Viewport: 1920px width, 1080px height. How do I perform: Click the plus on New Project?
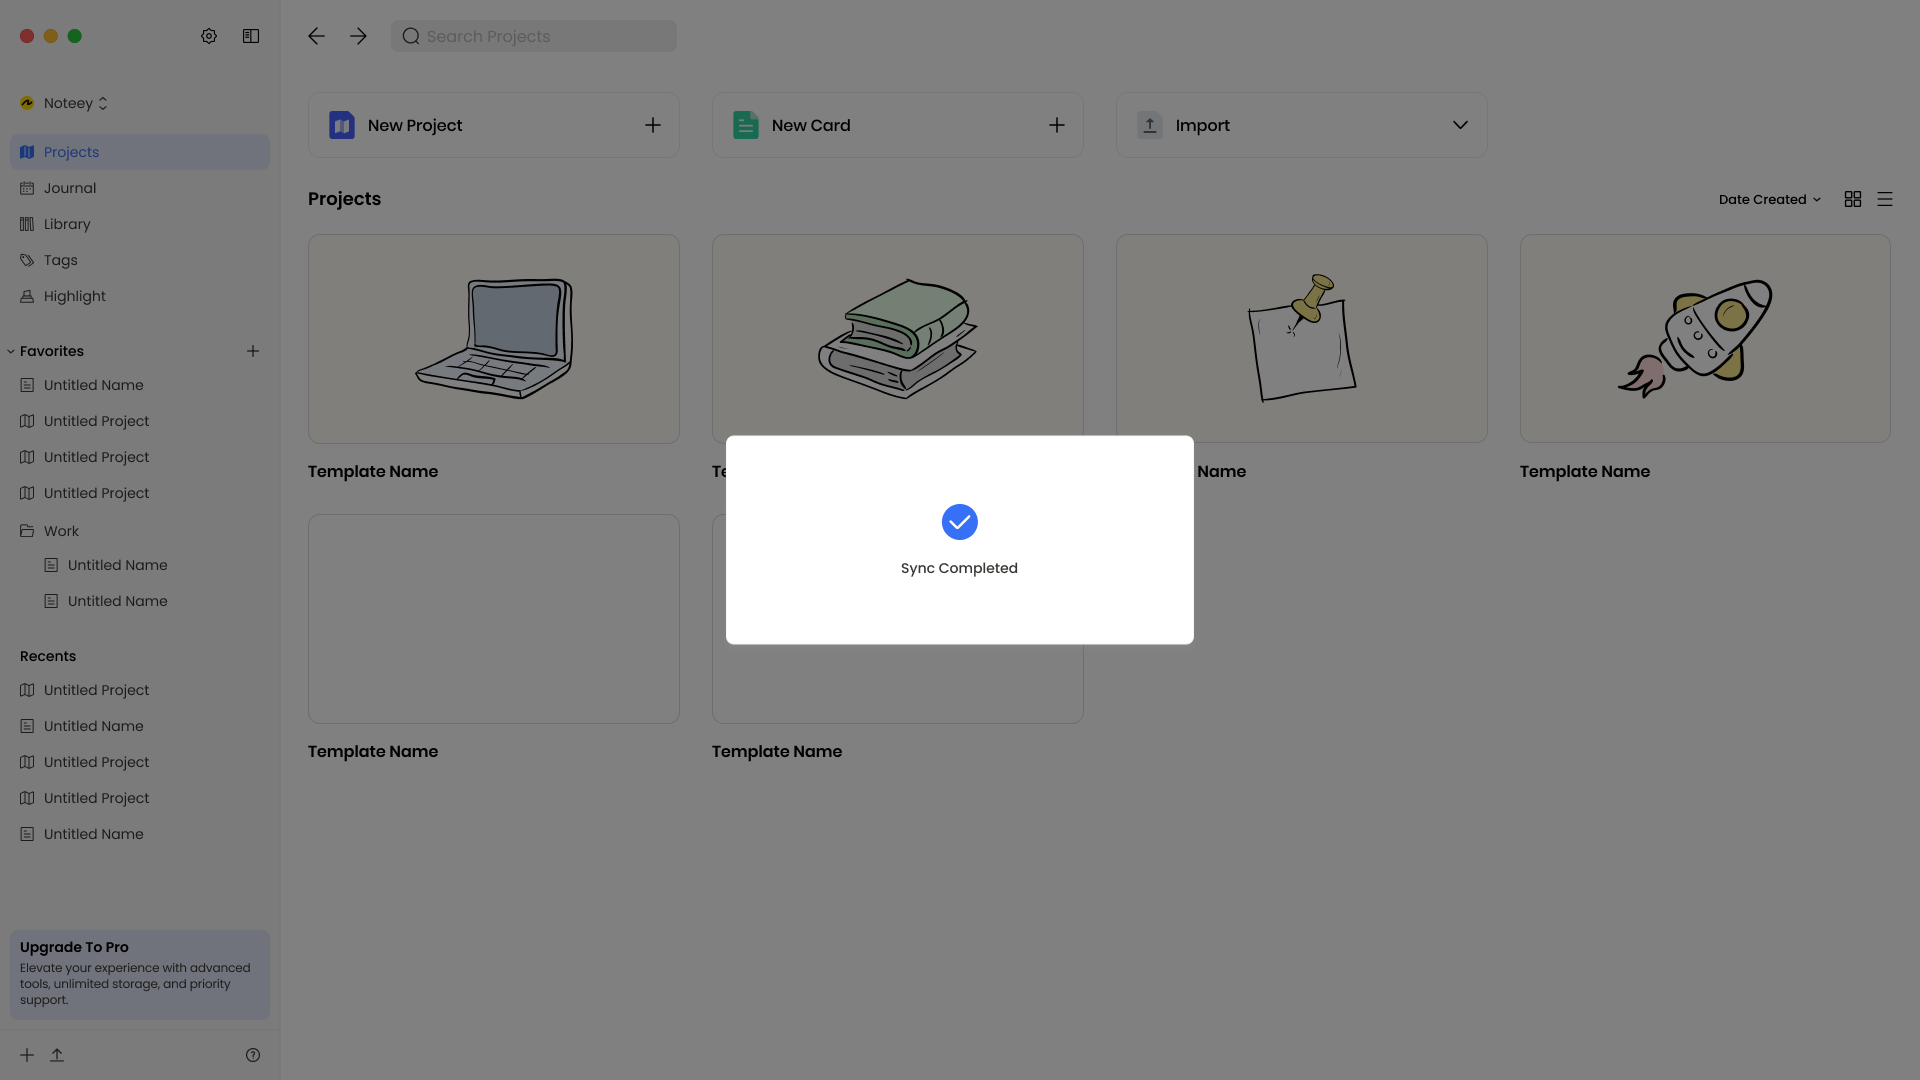[x=653, y=125]
